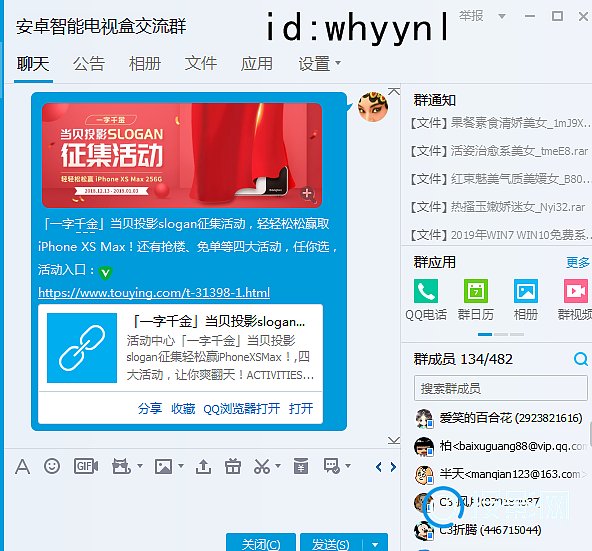Click 更多 in 群应用 section
Viewport: 592px width, 551px height.
(x=578, y=262)
